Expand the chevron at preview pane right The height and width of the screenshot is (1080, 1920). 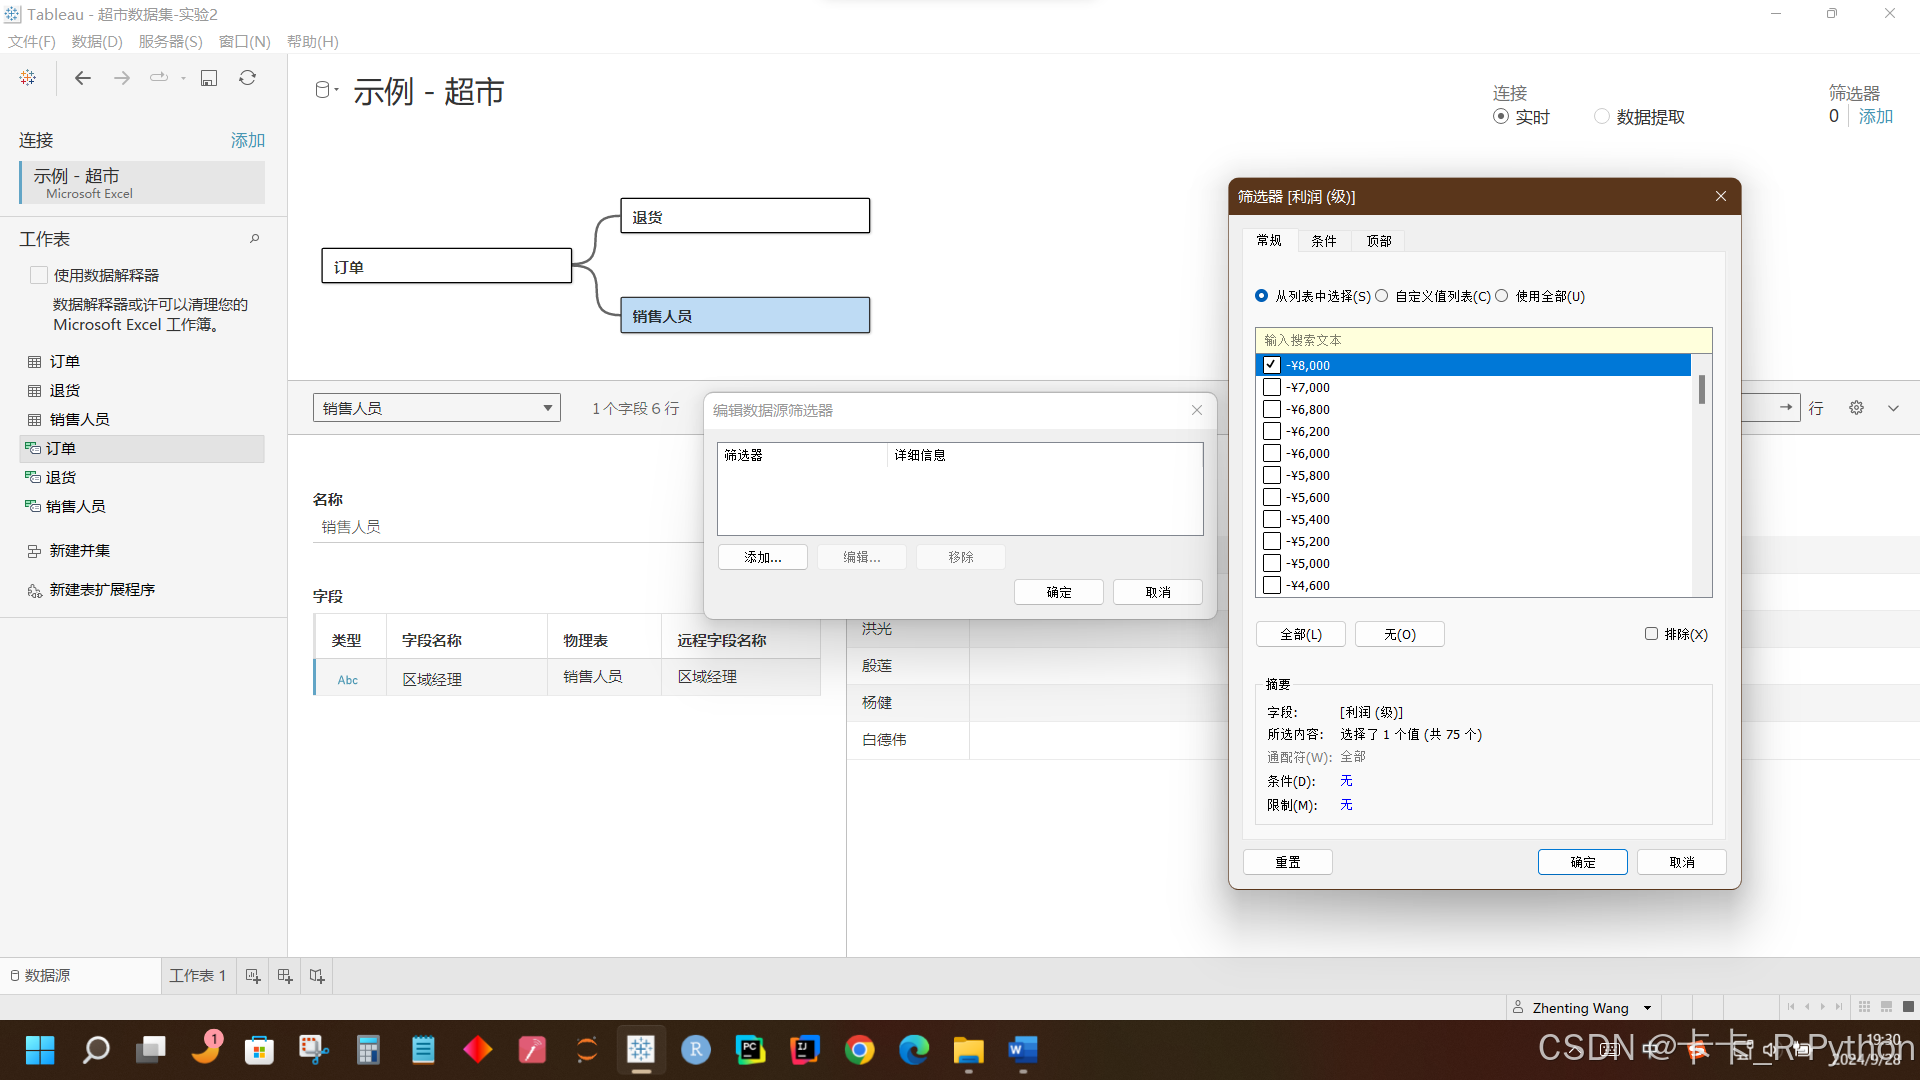pyautogui.click(x=1893, y=408)
